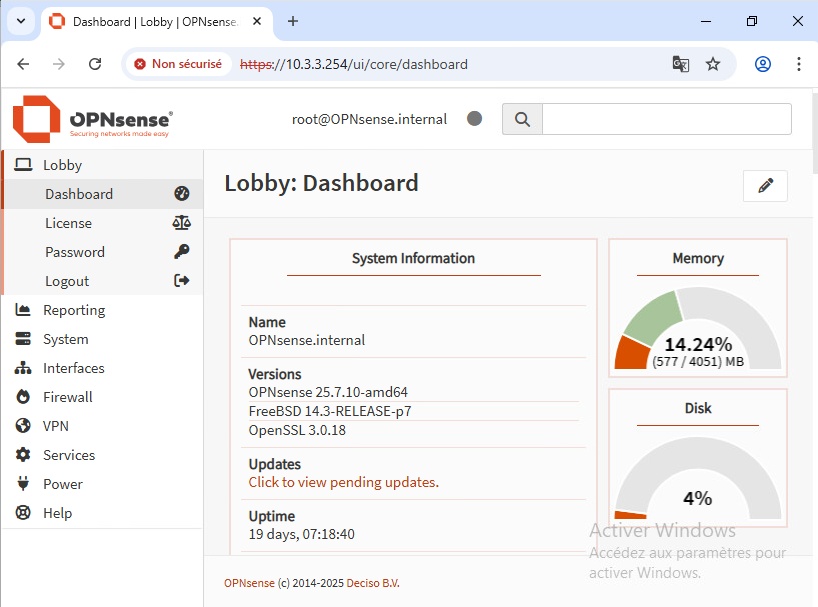Click the Services gear icon
The image size is (818, 607).
23,455
